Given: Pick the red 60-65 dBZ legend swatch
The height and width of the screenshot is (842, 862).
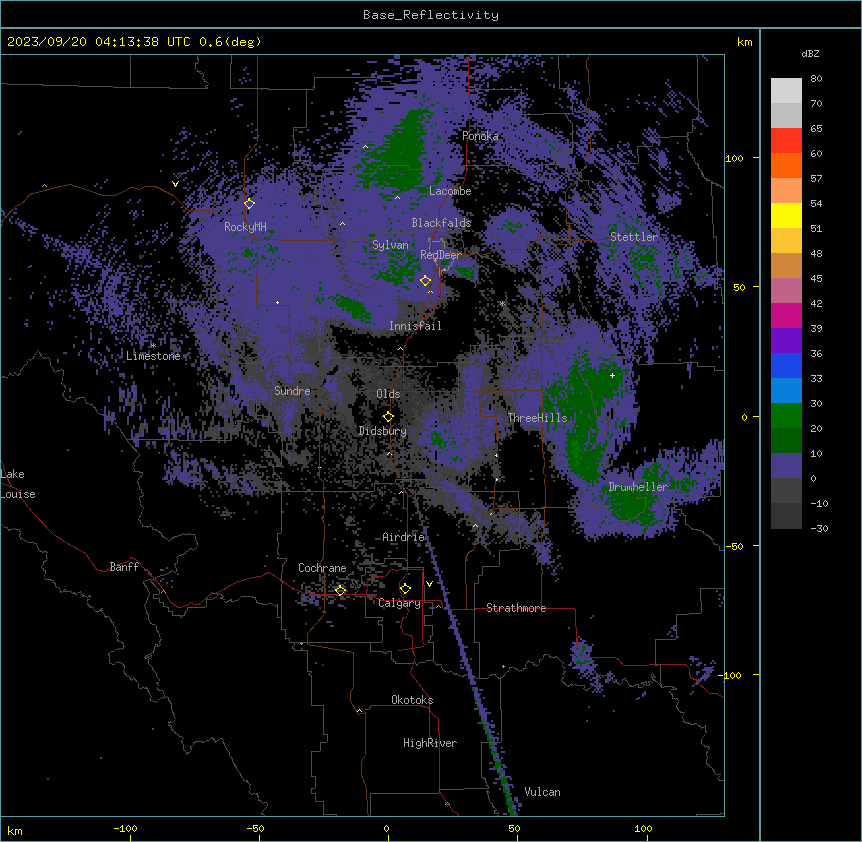Looking at the screenshot, I should tap(786, 141).
